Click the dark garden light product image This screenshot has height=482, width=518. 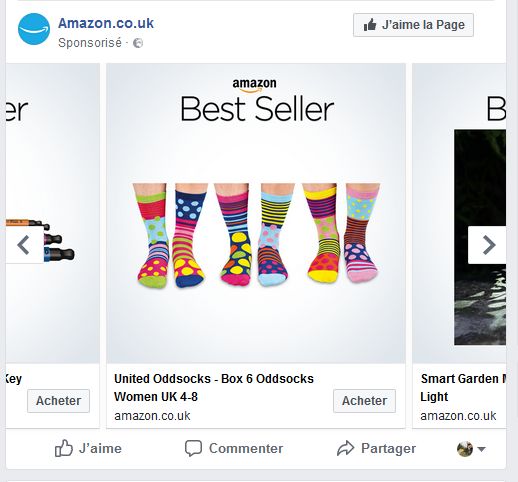pos(480,237)
